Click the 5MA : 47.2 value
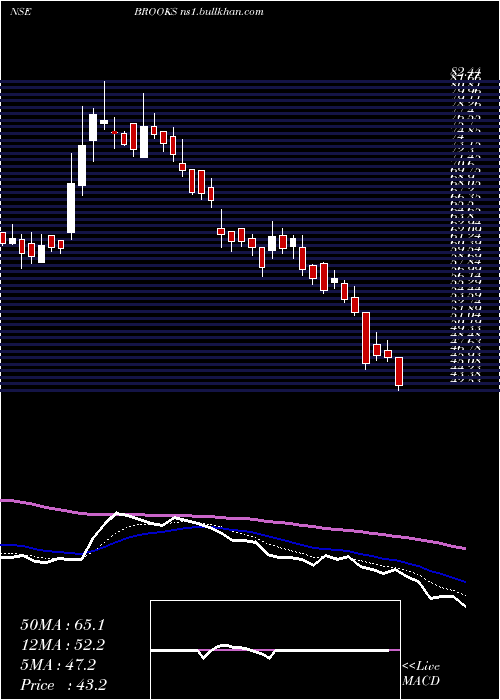Screen dimensions: 500x700 click(58, 665)
